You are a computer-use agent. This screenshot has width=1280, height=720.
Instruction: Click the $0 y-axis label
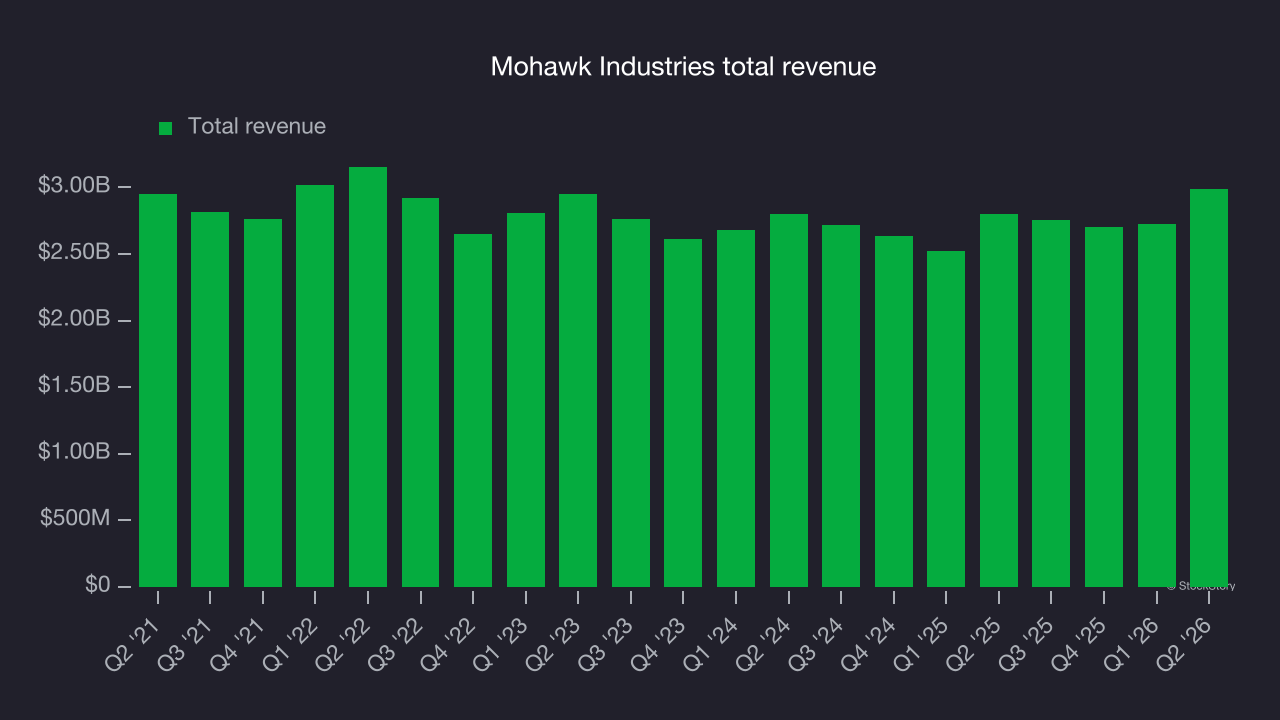tap(97, 585)
